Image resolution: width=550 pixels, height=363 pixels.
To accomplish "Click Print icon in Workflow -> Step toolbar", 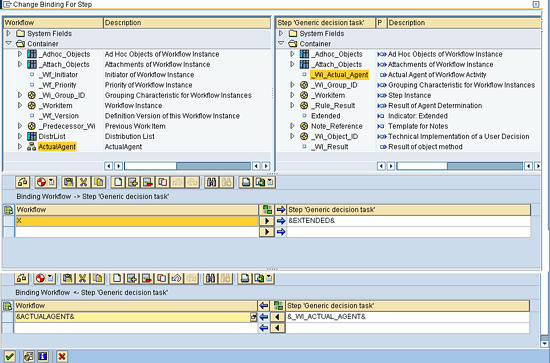I will [246, 182].
